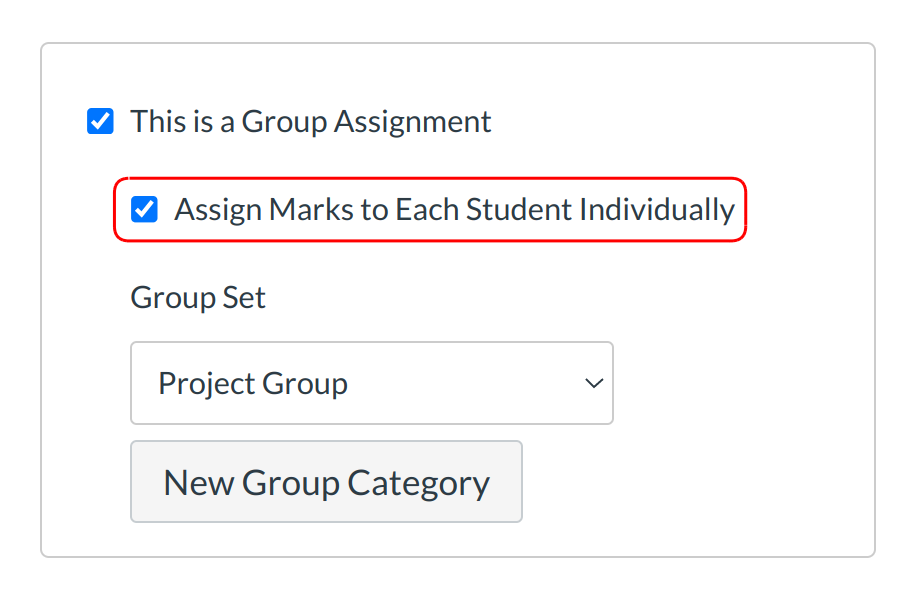The width and height of the screenshot is (918, 602).
Task: Select the 'Project Group' text in the combo box
Action: (253, 383)
